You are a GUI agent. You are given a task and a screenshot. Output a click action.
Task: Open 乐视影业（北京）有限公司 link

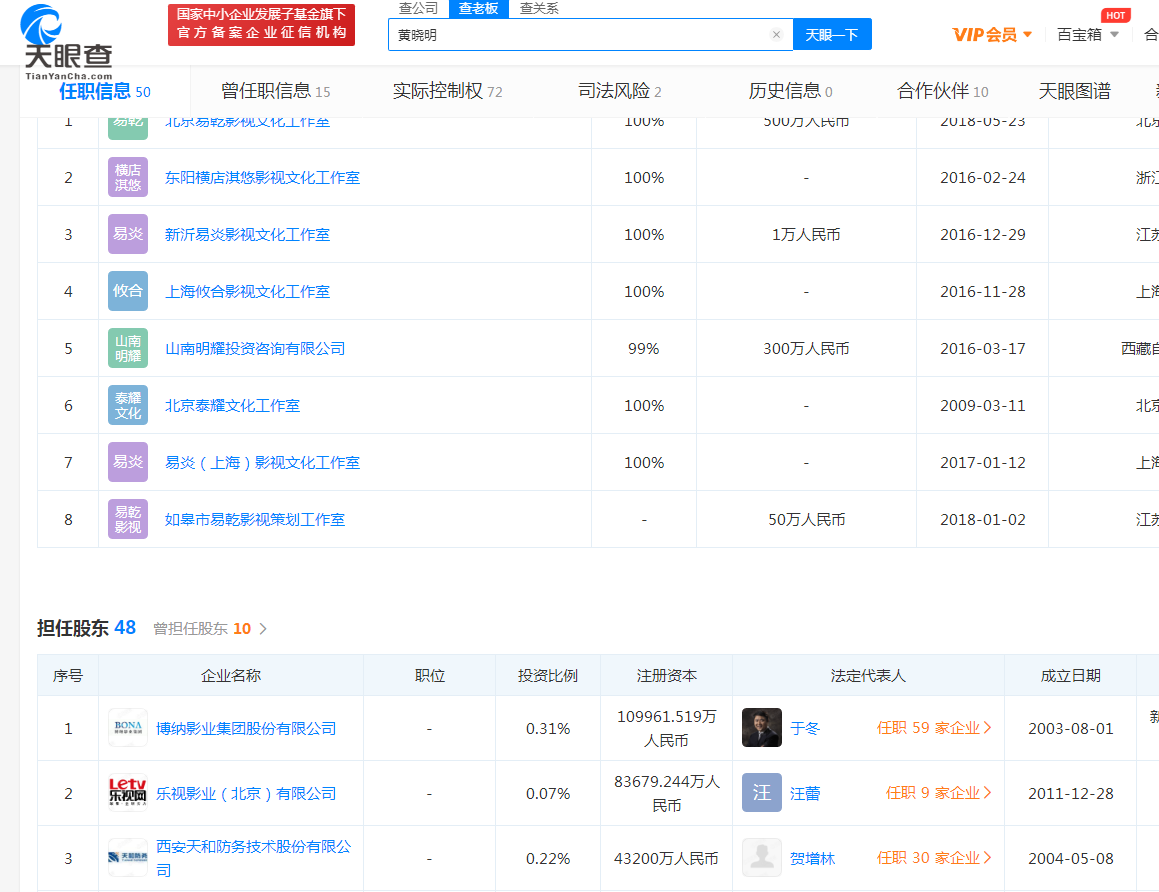pyautogui.click(x=245, y=794)
